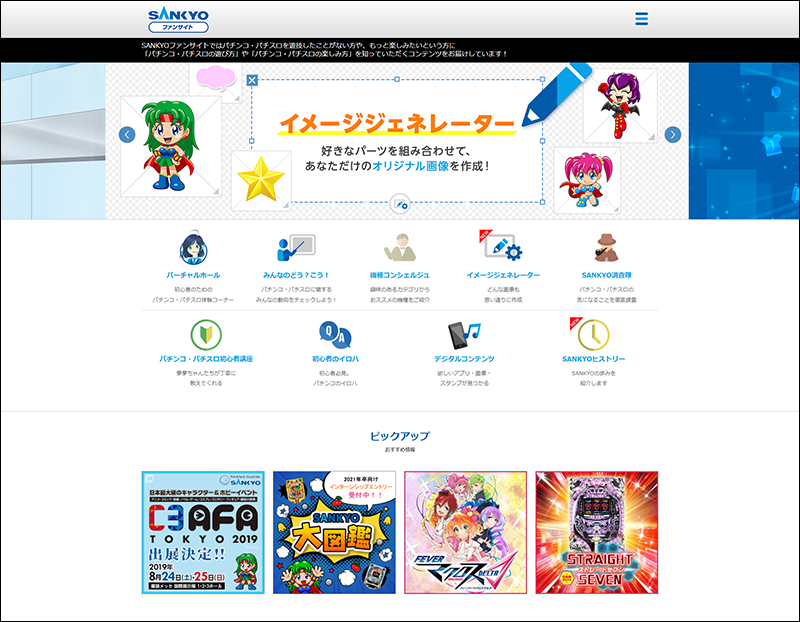Advance to the next carousel slide
This screenshot has width=800, height=622.
(x=673, y=135)
